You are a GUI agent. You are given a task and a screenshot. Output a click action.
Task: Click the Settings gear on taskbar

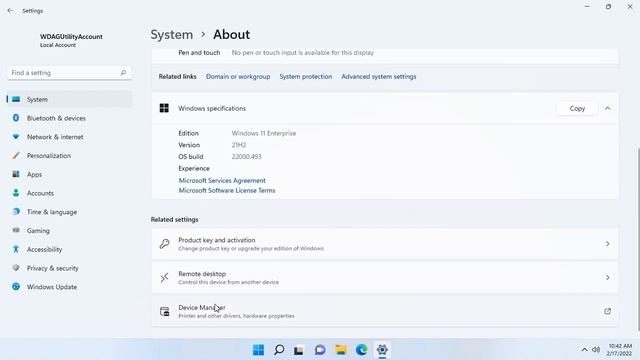point(382,350)
